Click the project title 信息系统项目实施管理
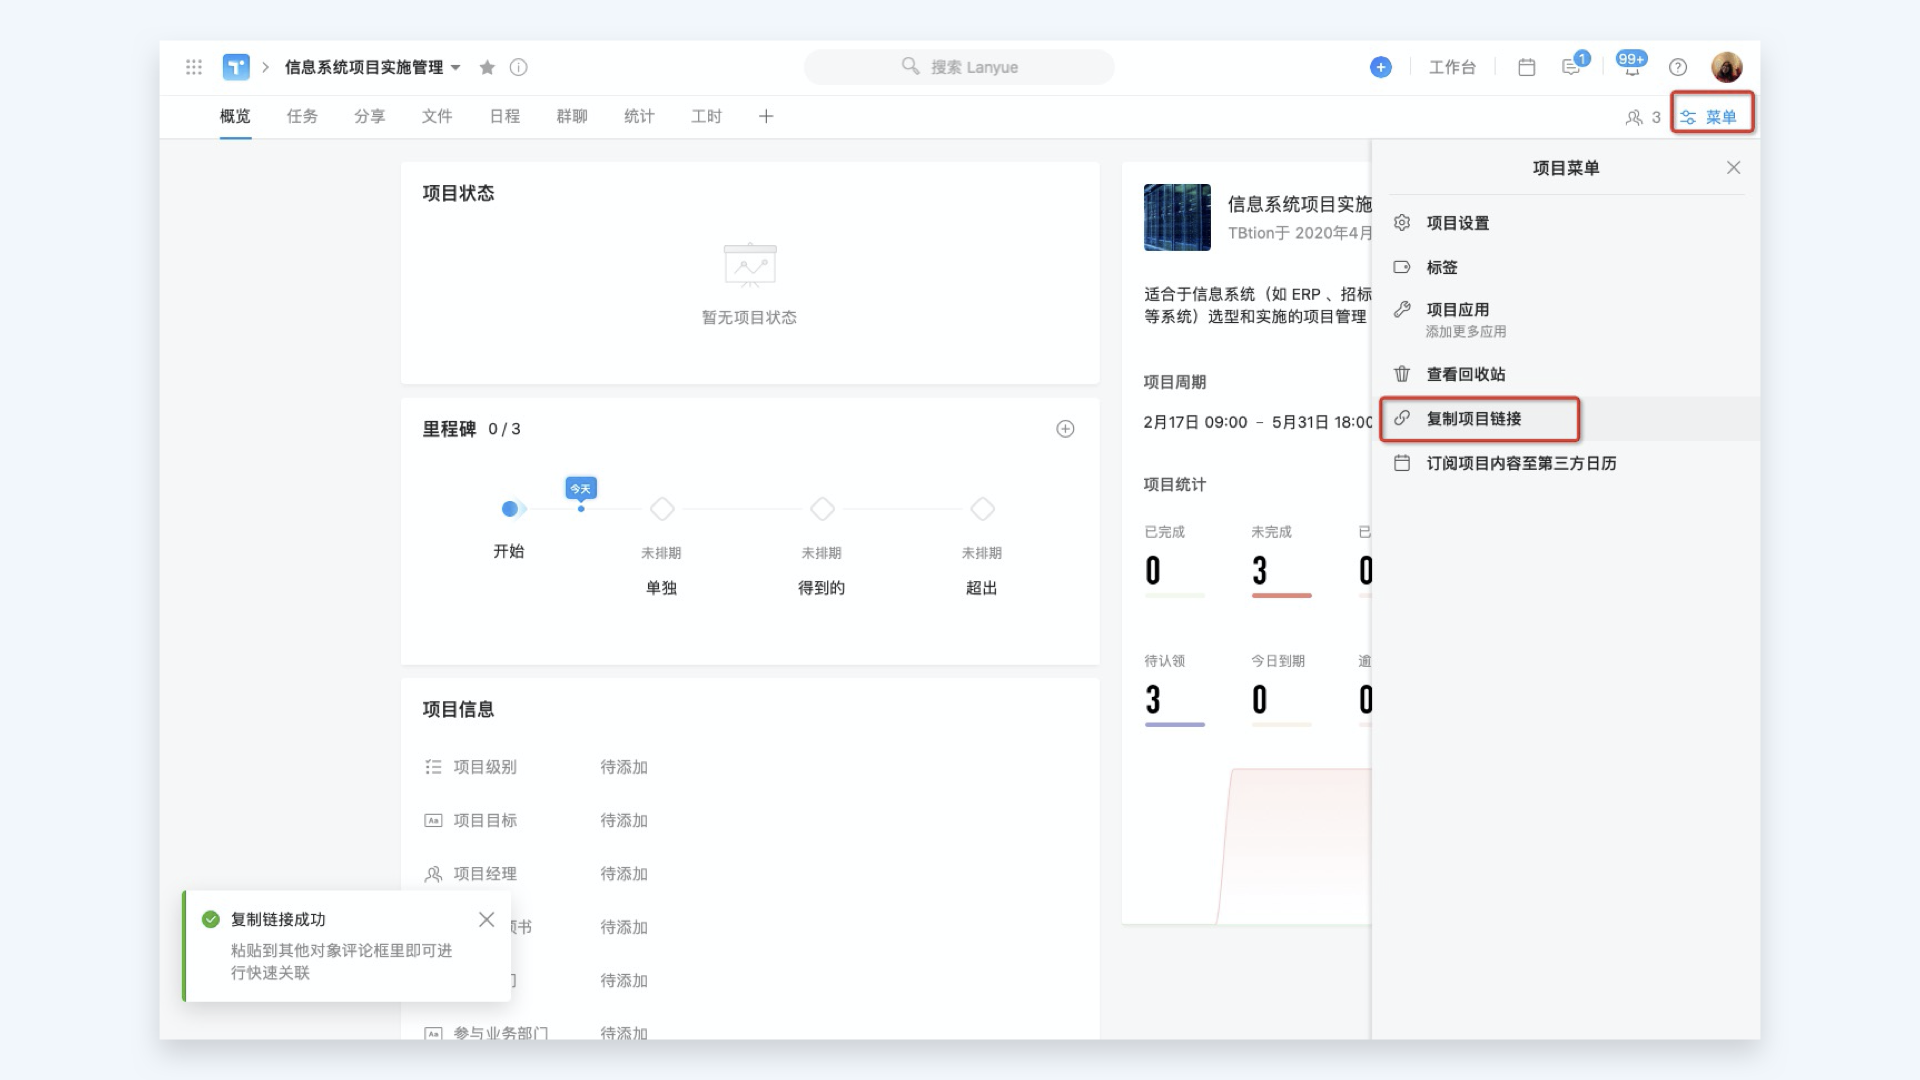Viewport: 1920px width, 1080px height. coord(364,67)
